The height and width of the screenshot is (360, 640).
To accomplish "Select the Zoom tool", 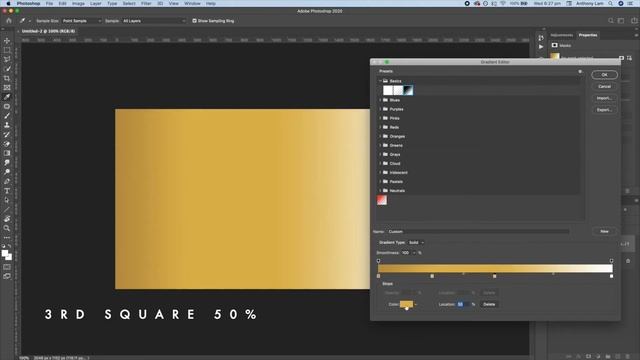I will click(x=7, y=229).
